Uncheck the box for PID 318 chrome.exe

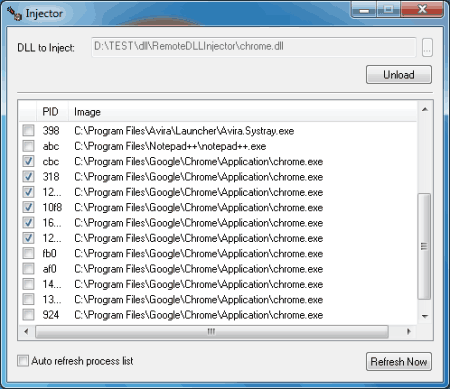28,176
